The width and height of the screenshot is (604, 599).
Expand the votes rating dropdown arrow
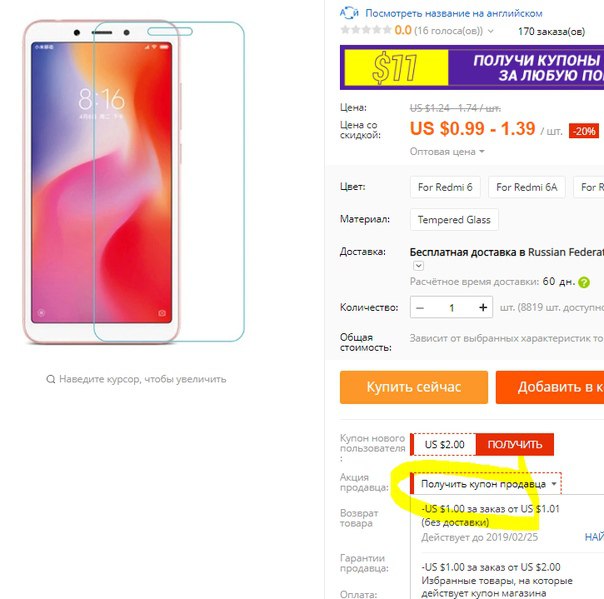[490, 31]
